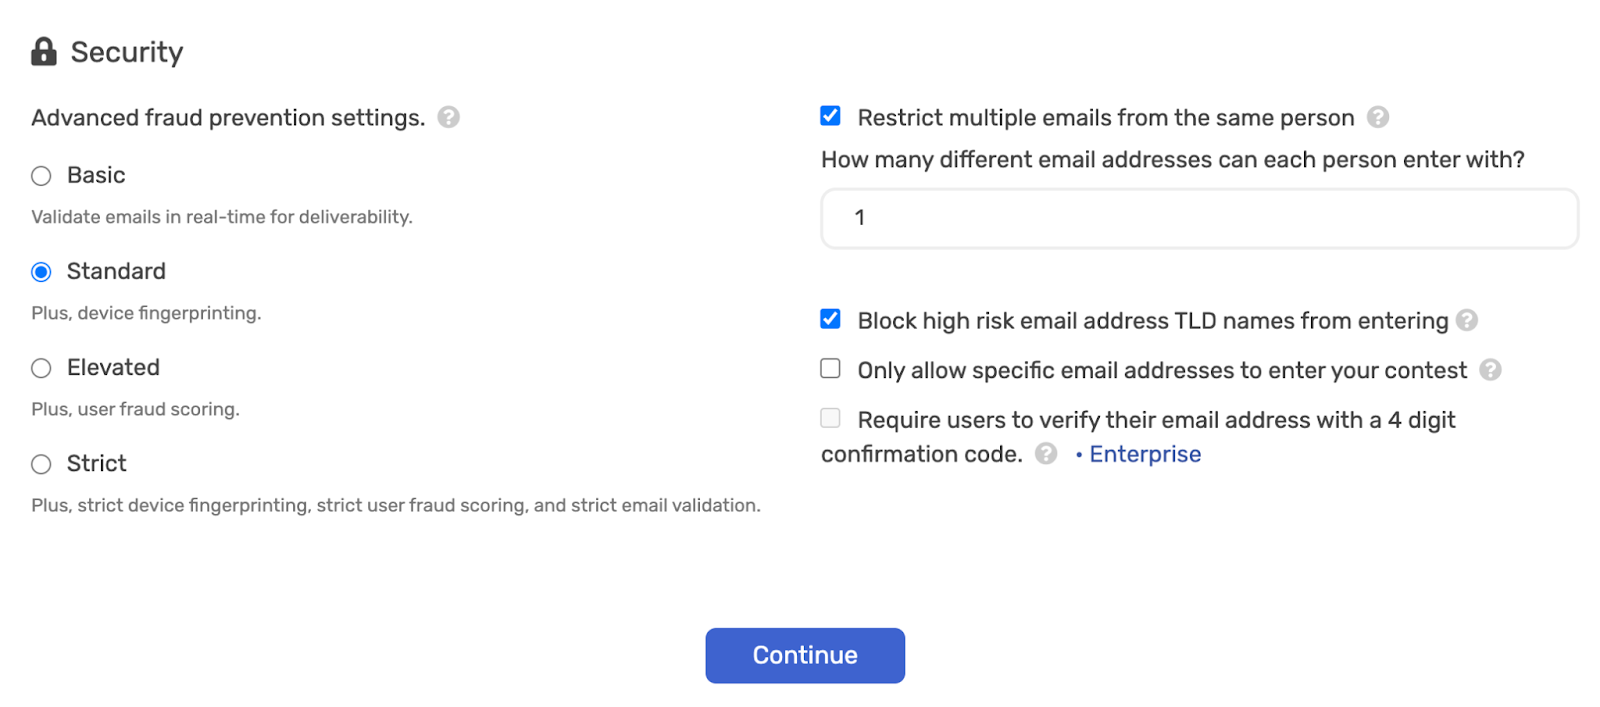The image size is (1600, 707).
Task: Click the email address count input field
Action: (1199, 218)
